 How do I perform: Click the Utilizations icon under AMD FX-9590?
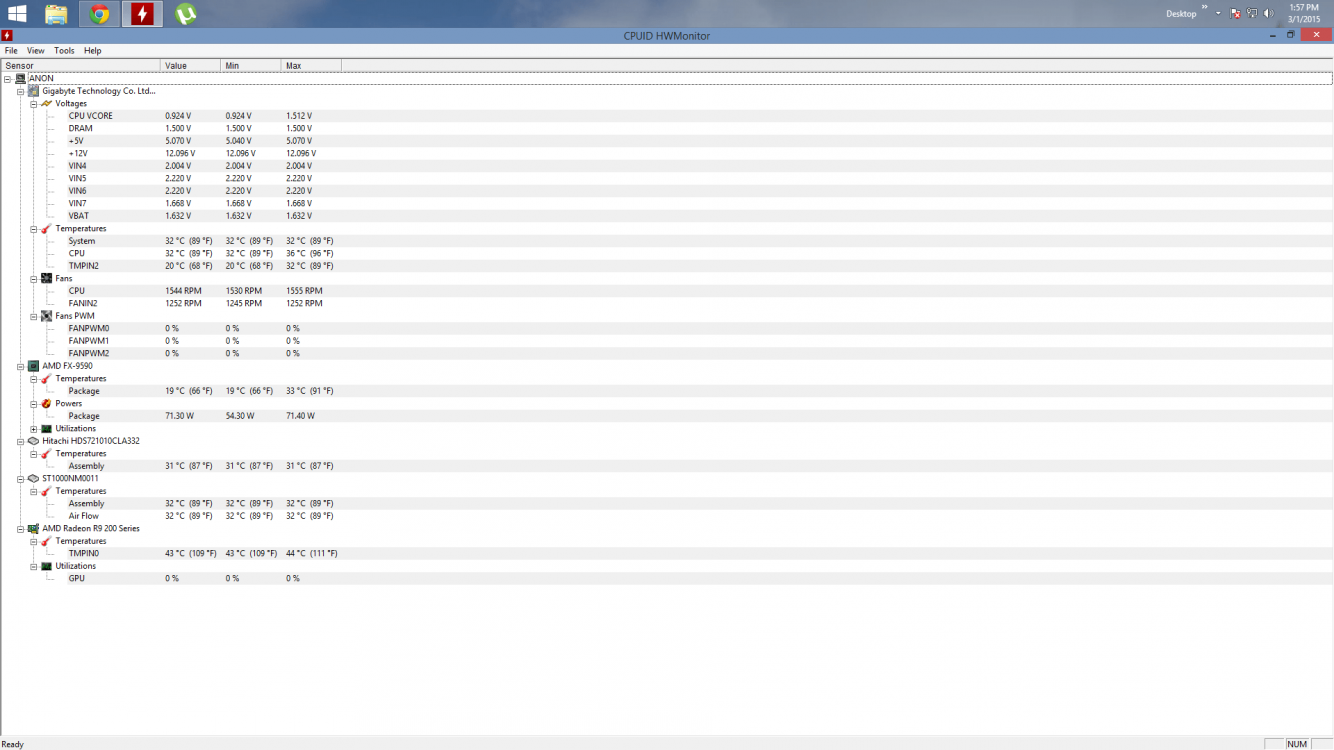pos(46,428)
